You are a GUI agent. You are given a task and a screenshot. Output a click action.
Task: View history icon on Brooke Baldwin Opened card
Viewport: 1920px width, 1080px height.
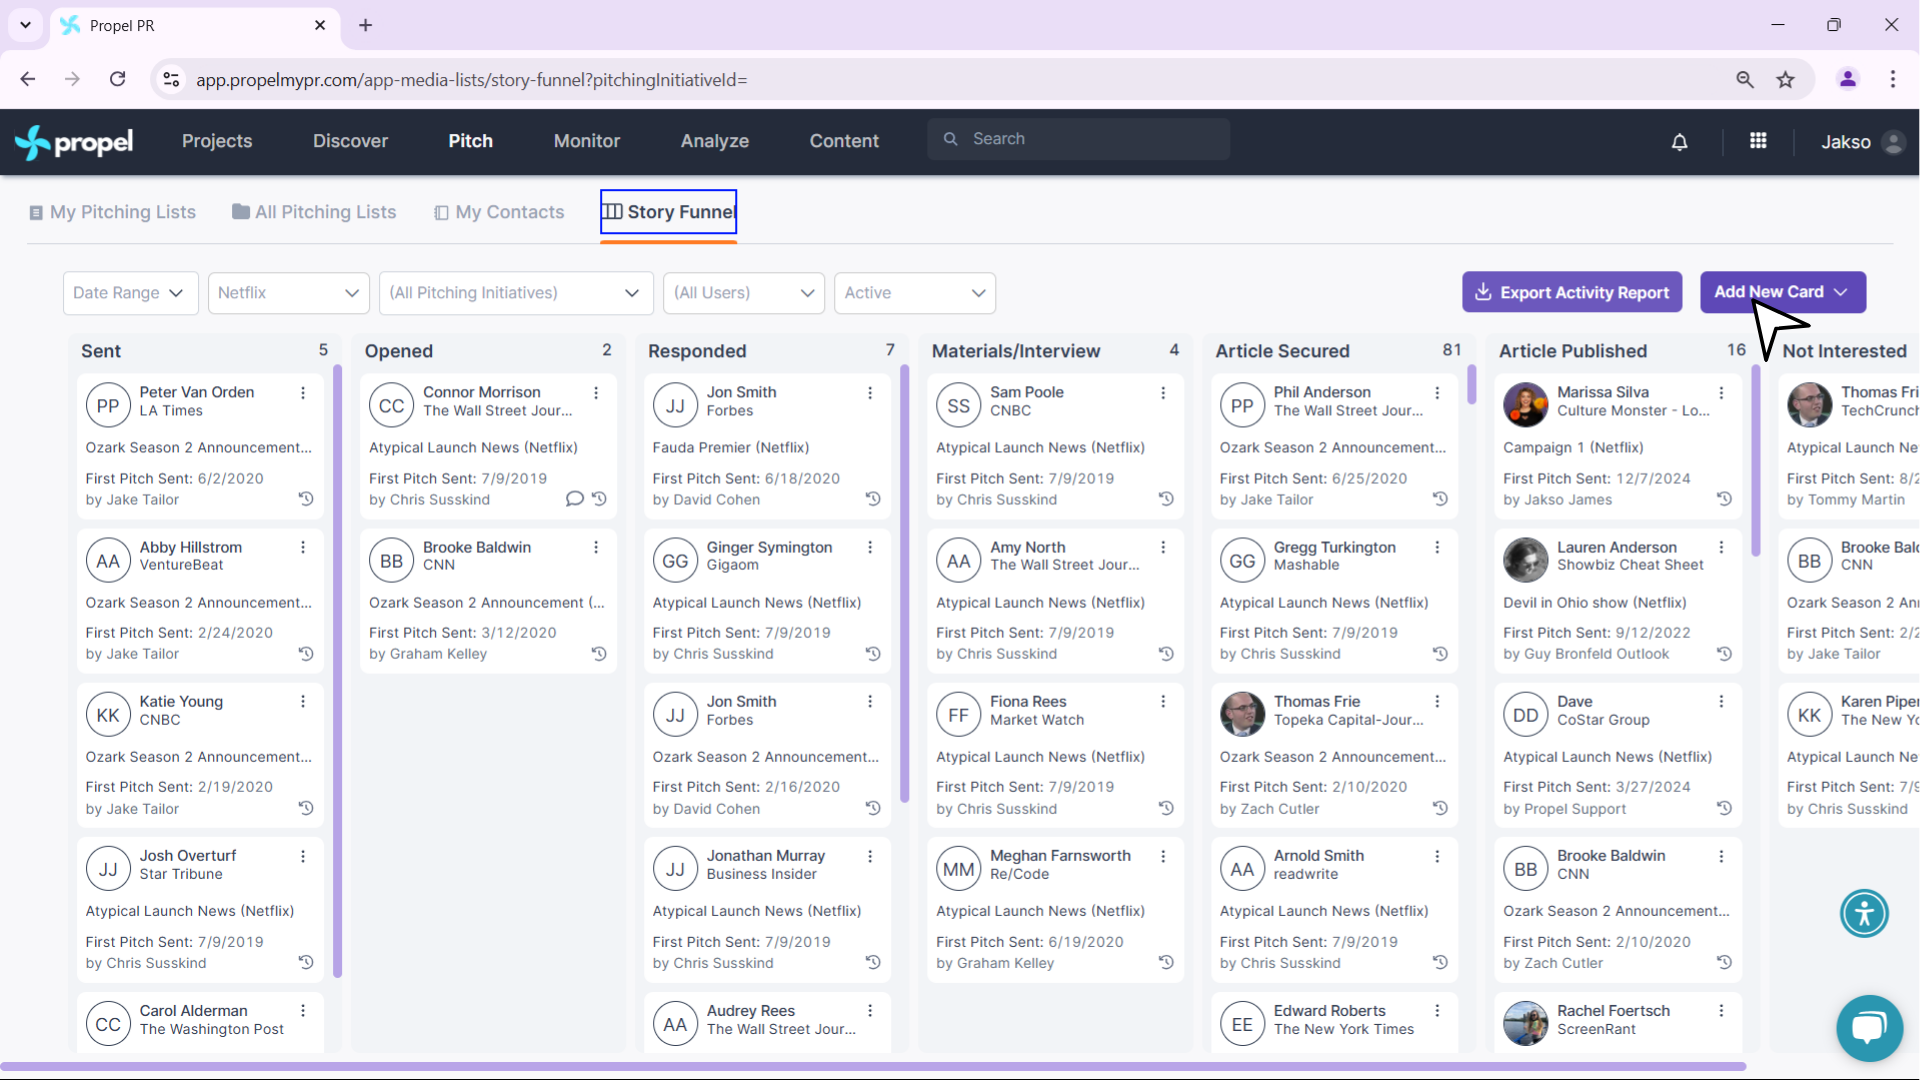point(599,654)
